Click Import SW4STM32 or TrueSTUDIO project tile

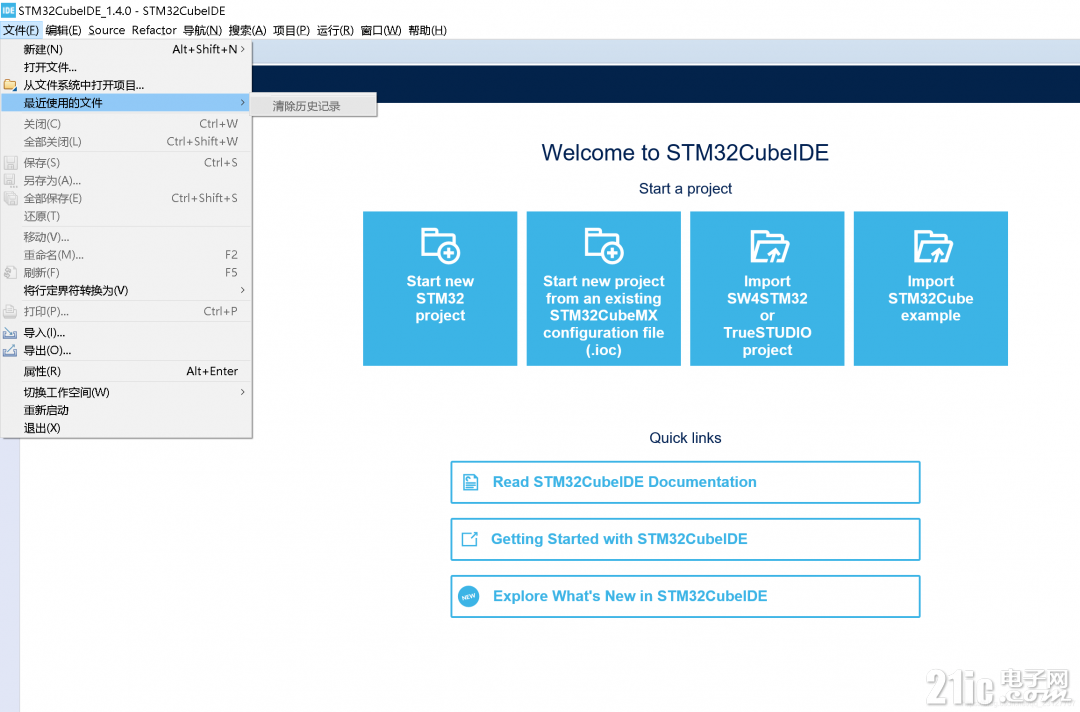[x=767, y=289]
